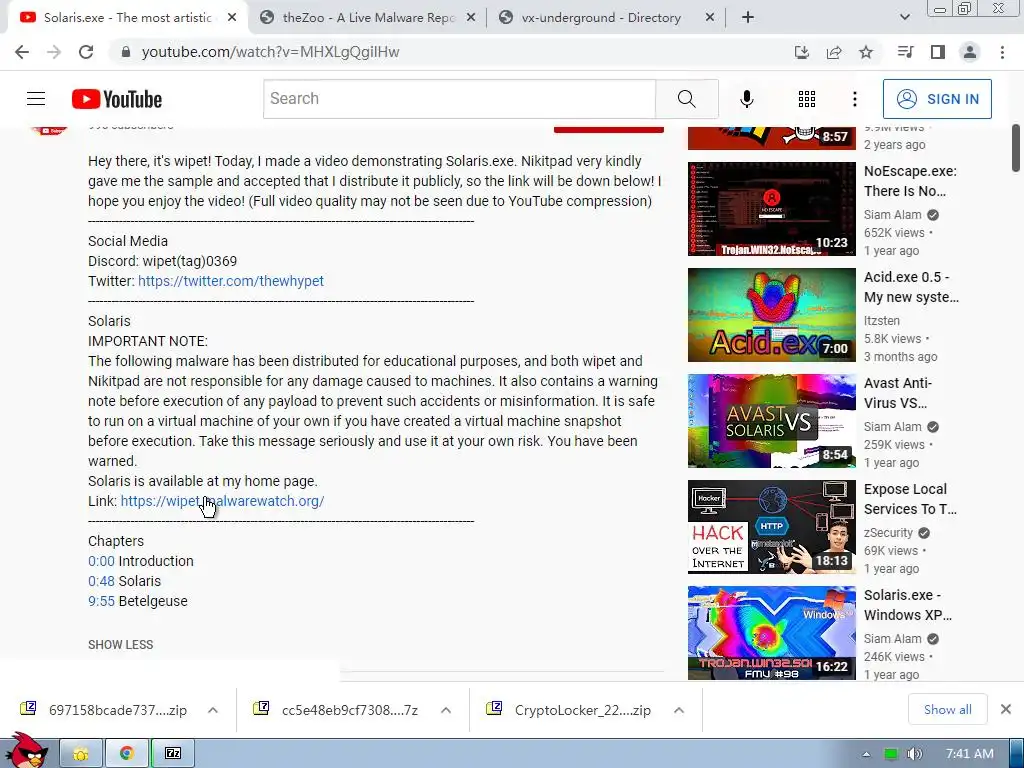Start voice search with microphone icon

pos(746,99)
